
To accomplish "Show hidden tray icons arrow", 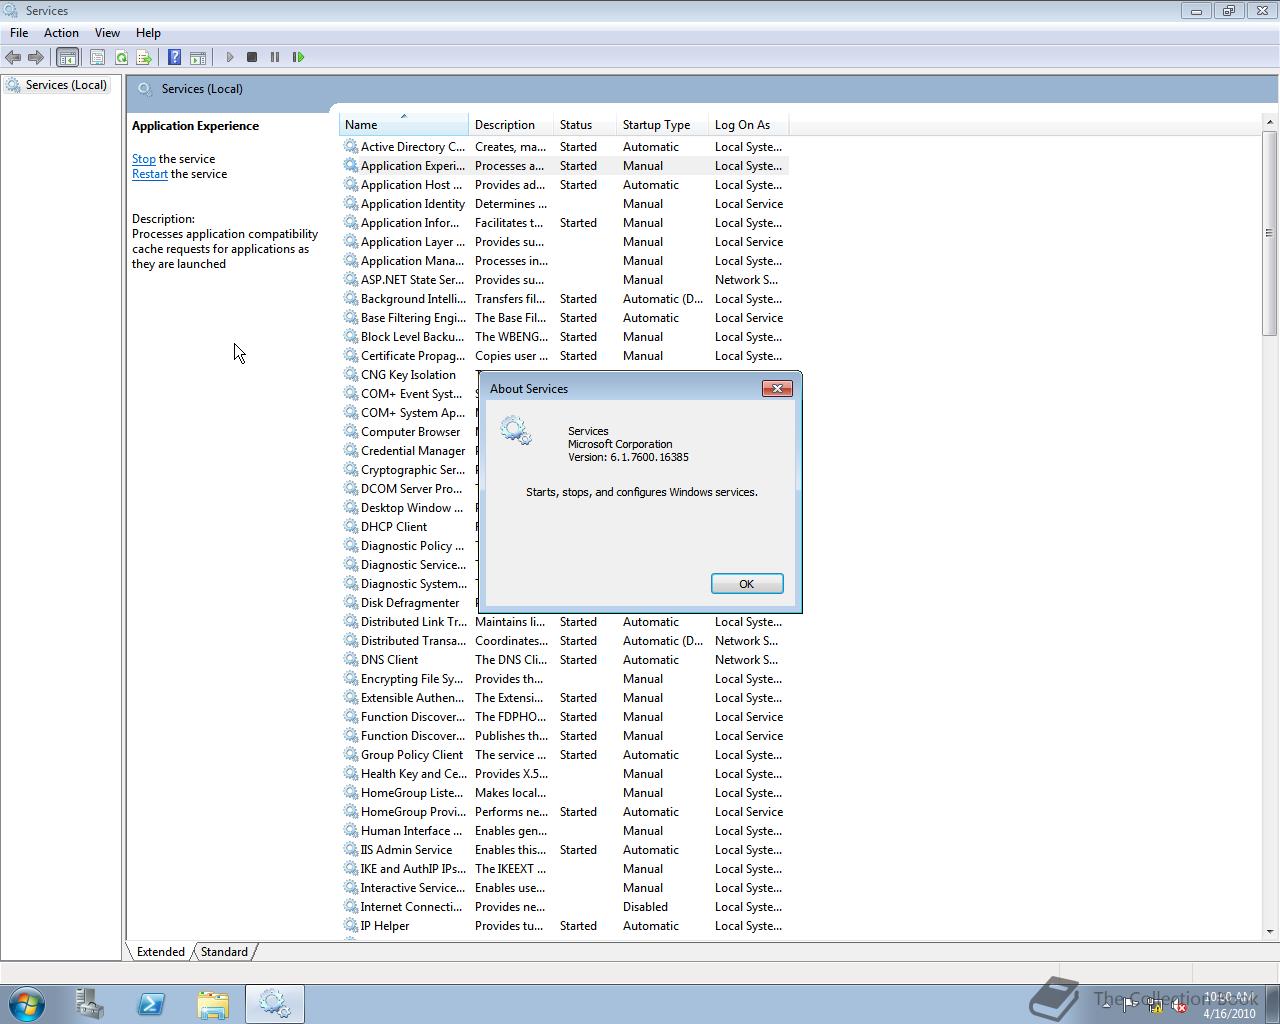I will 1106,1006.
